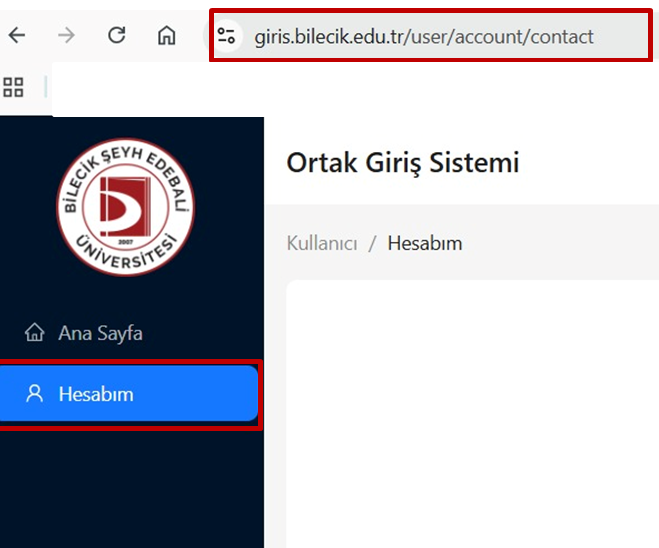Click the house icon beside Ana Sayfa
This screenshot has height=548, width=659.
pyautogui.click(x=35, y=333)
